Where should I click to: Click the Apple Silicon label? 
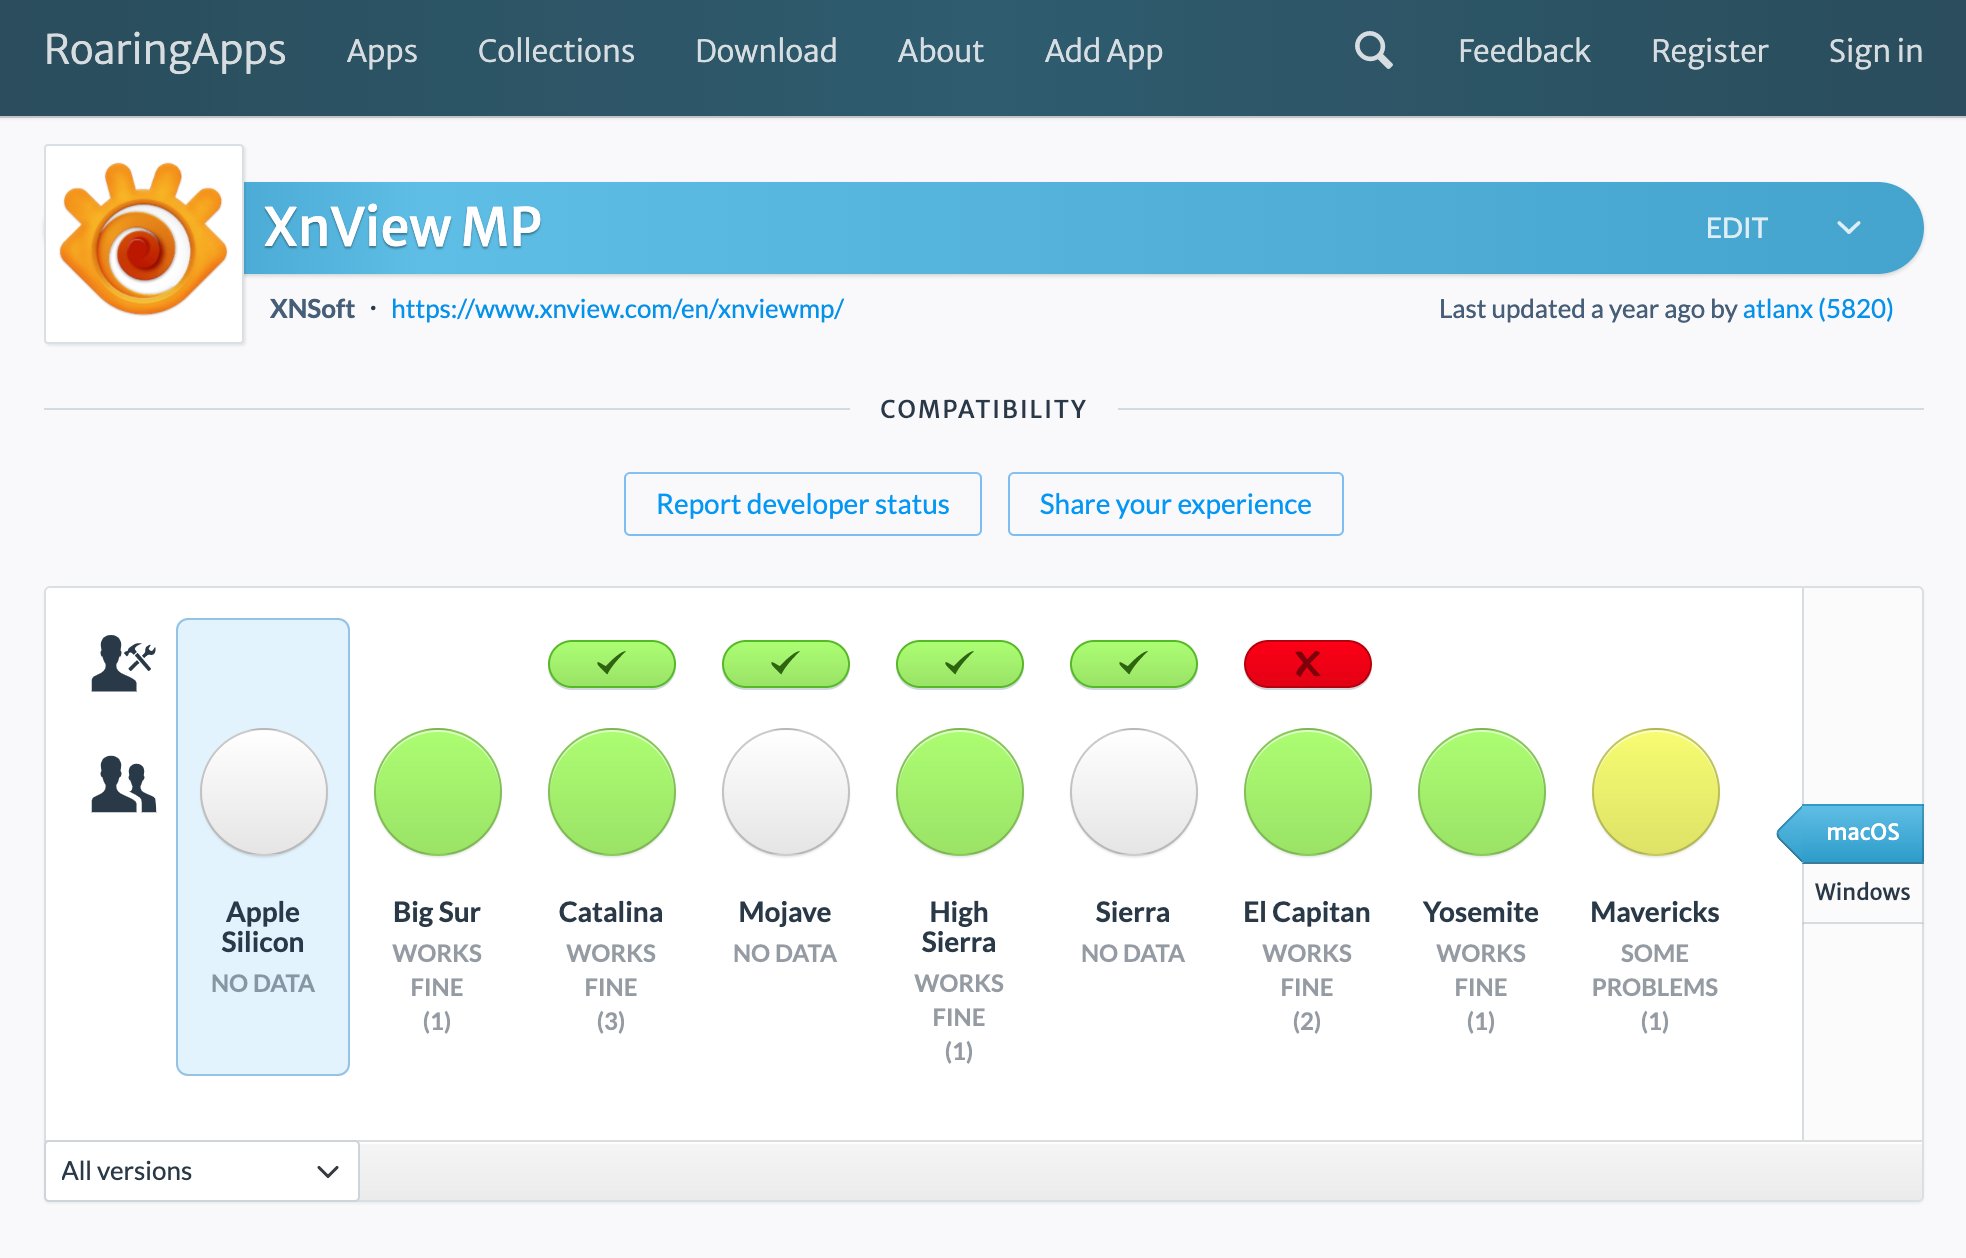pos(263,927)
